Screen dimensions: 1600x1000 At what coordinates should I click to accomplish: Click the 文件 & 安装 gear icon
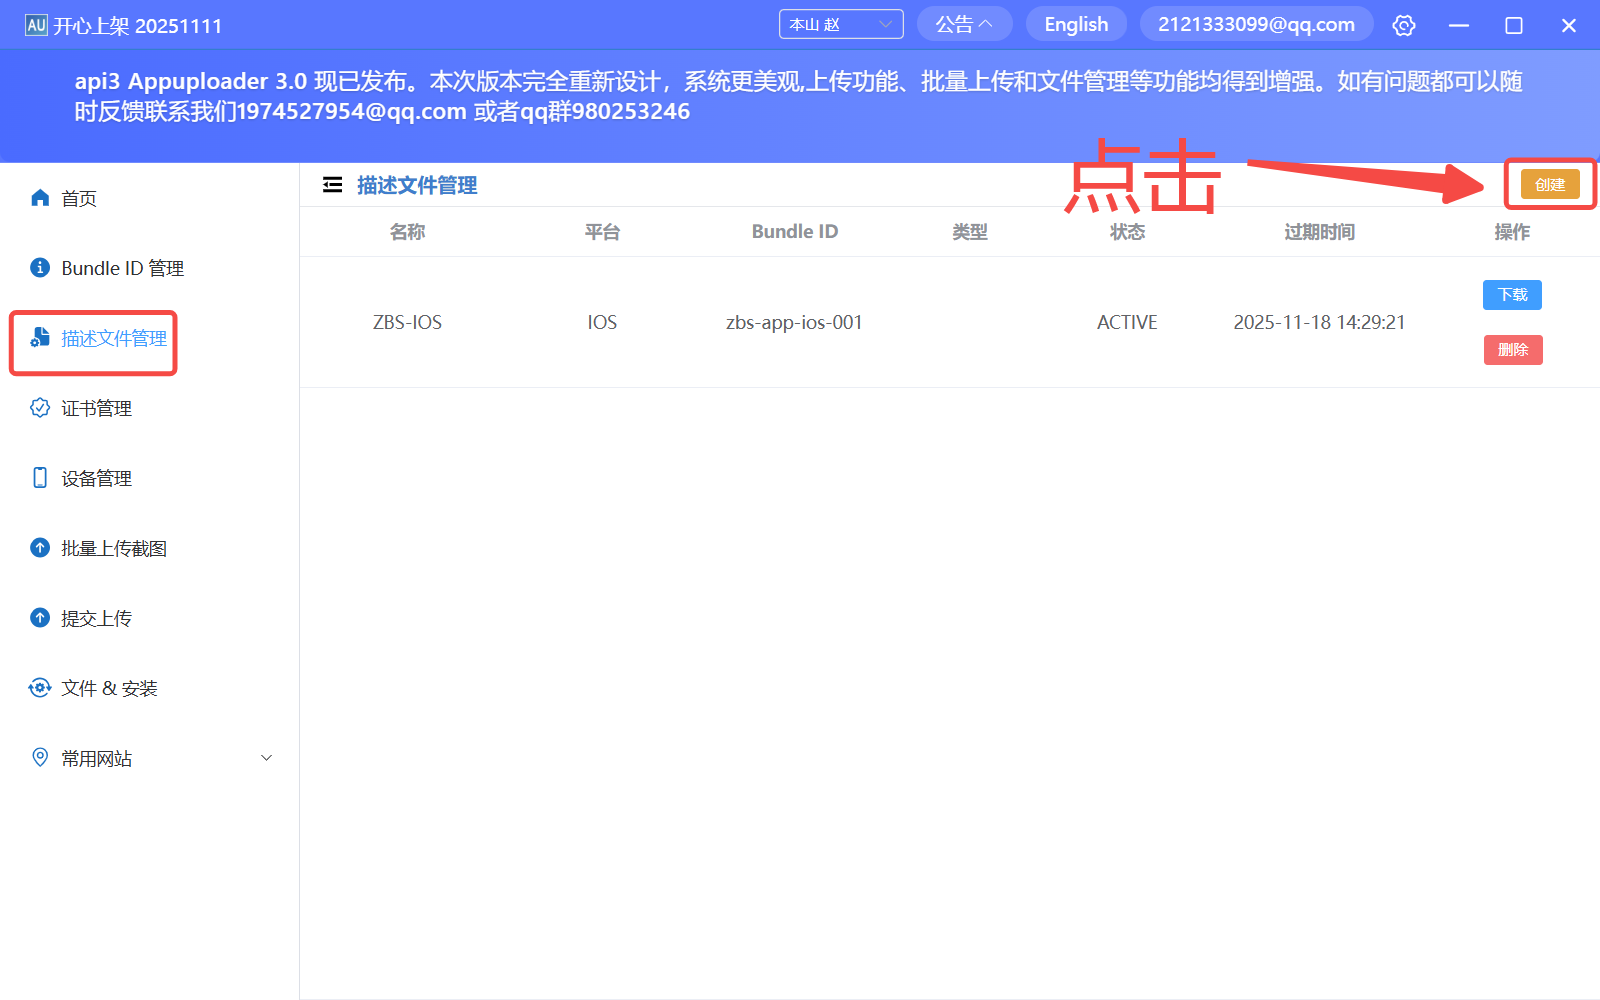click(39, 687)
